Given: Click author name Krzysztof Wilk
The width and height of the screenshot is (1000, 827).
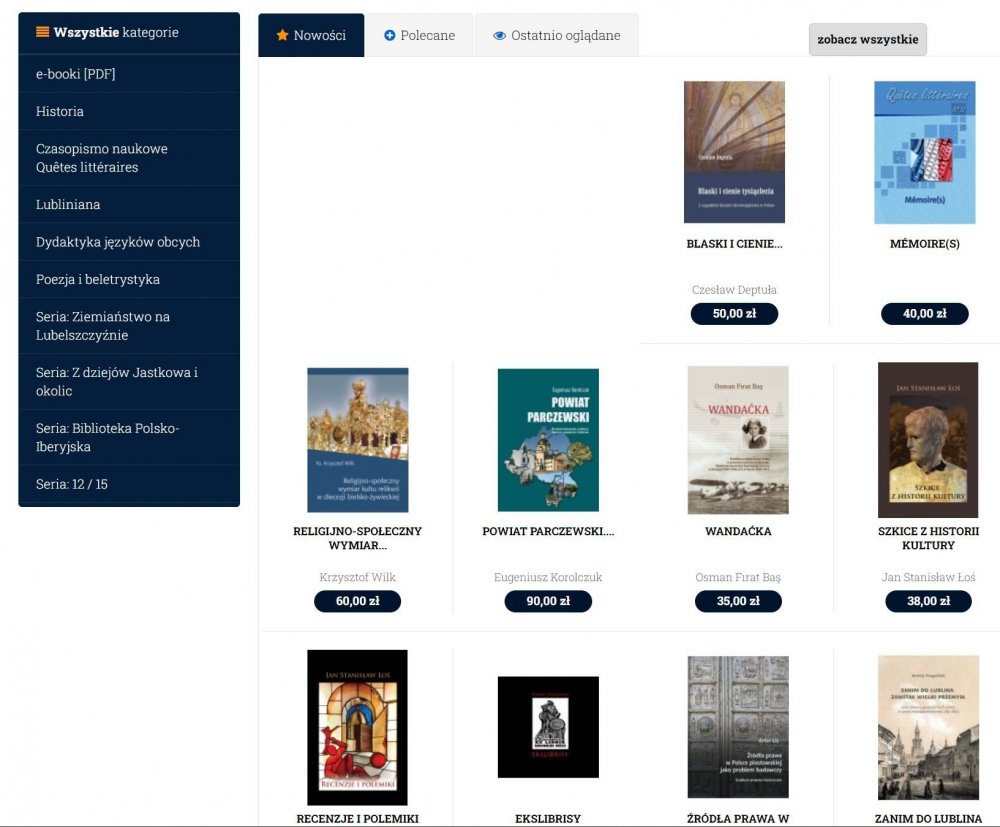Looking at the screenshot, I should point(357,577).
